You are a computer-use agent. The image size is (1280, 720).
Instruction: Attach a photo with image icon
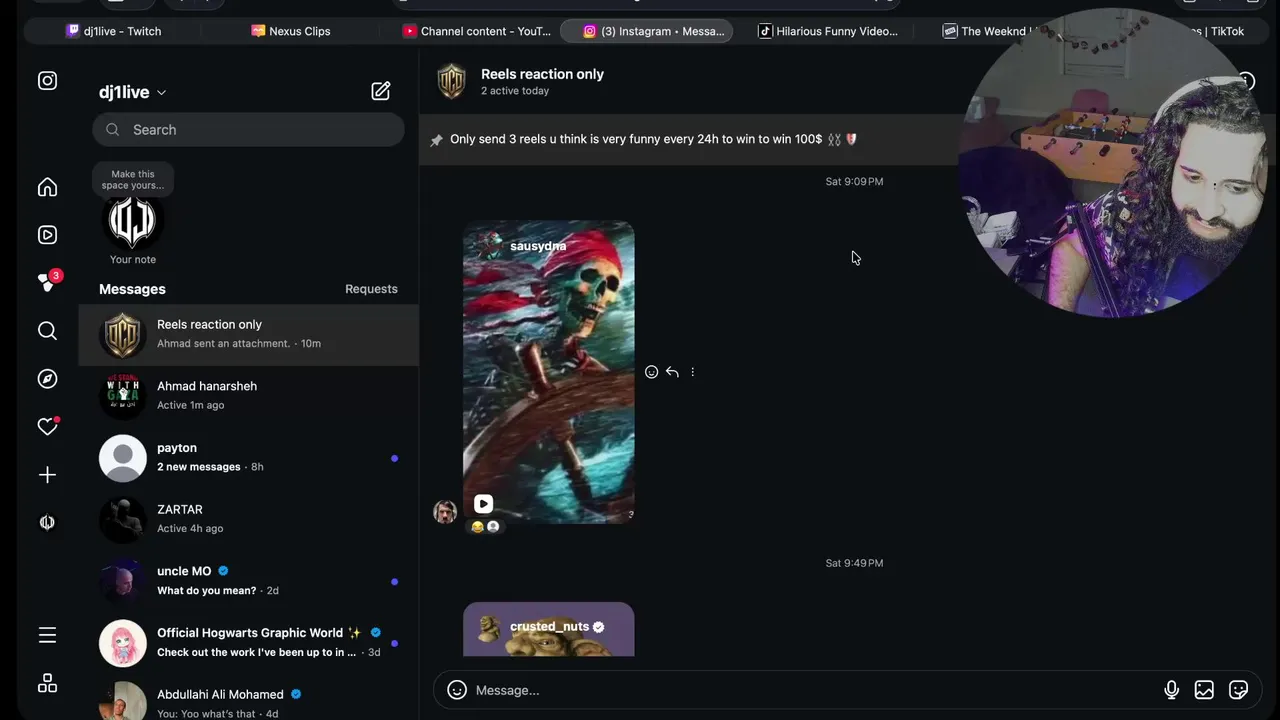1204,690
